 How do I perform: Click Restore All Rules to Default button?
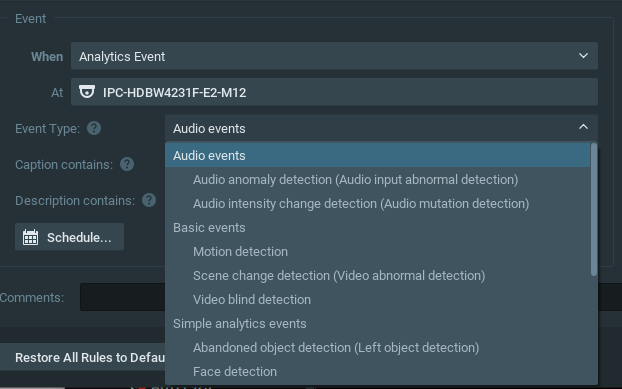[90, 357]
